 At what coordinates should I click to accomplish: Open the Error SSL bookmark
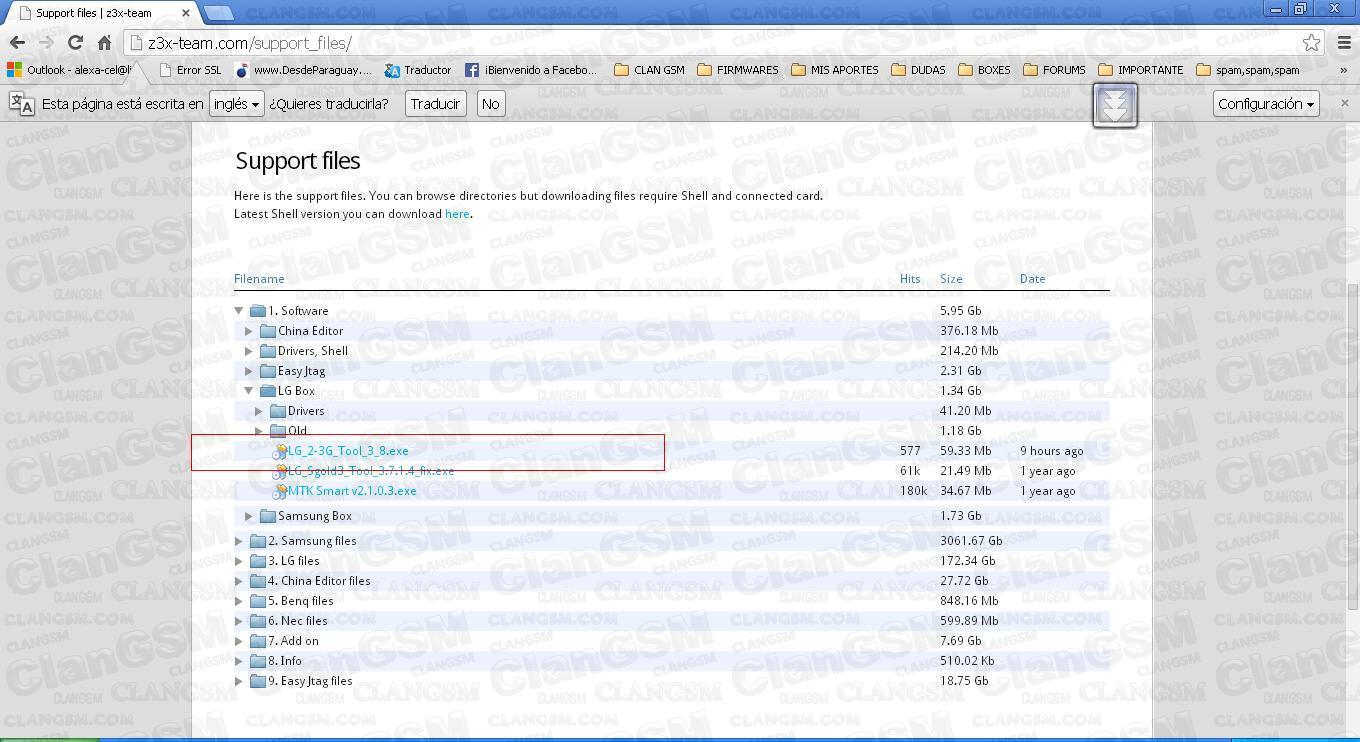189,70
